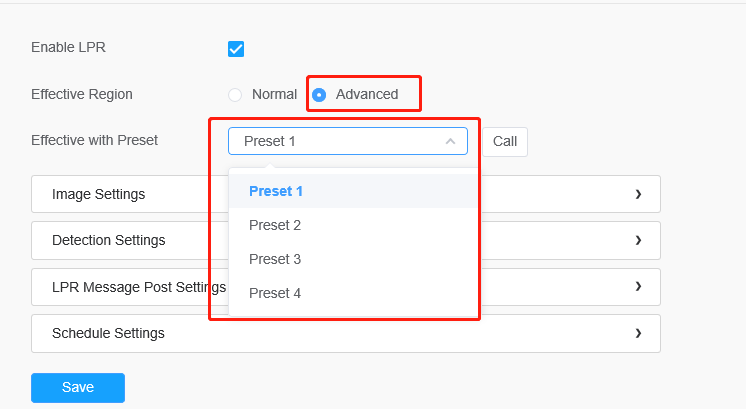Choose Preset 1 from the dropdown list
The image size is (746, 409).
tap(353, 191)
